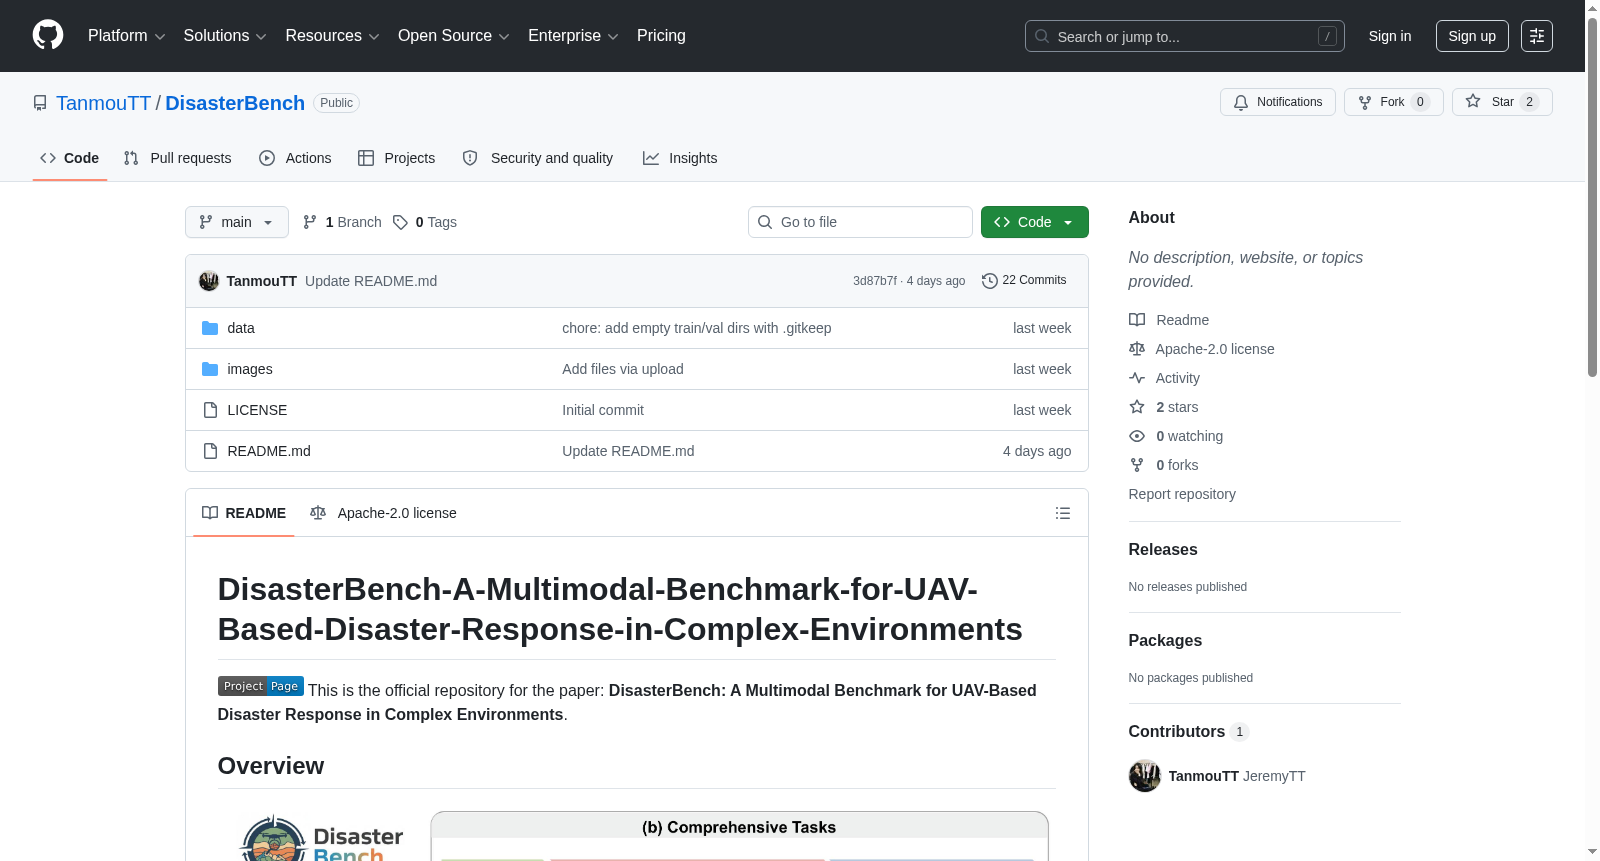Click the Sign in link
1600x861 pixels.
click(1390, 36)
